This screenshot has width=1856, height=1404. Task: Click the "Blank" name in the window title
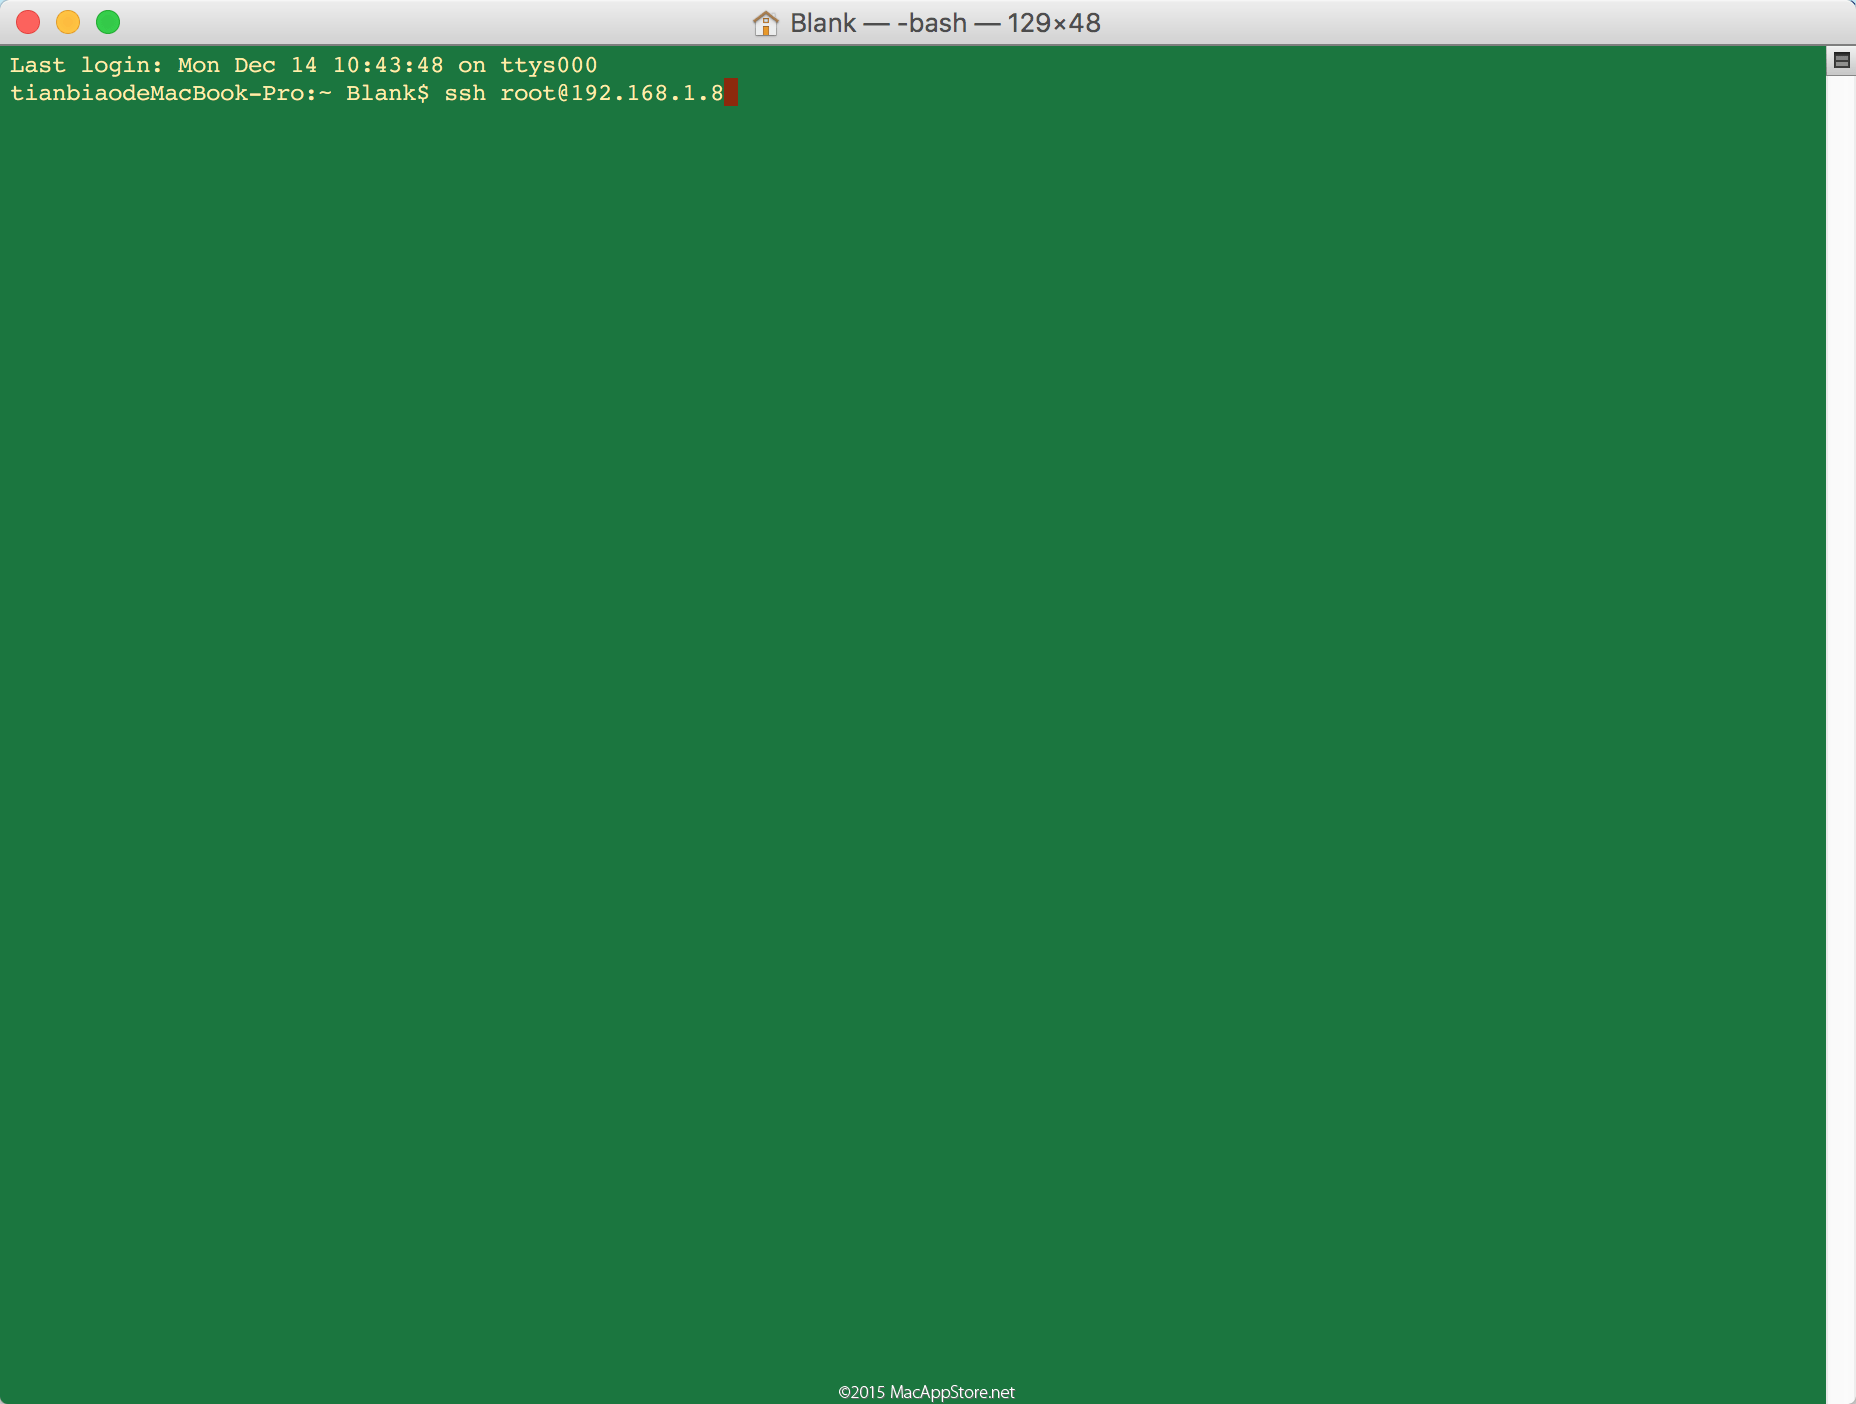822,23
